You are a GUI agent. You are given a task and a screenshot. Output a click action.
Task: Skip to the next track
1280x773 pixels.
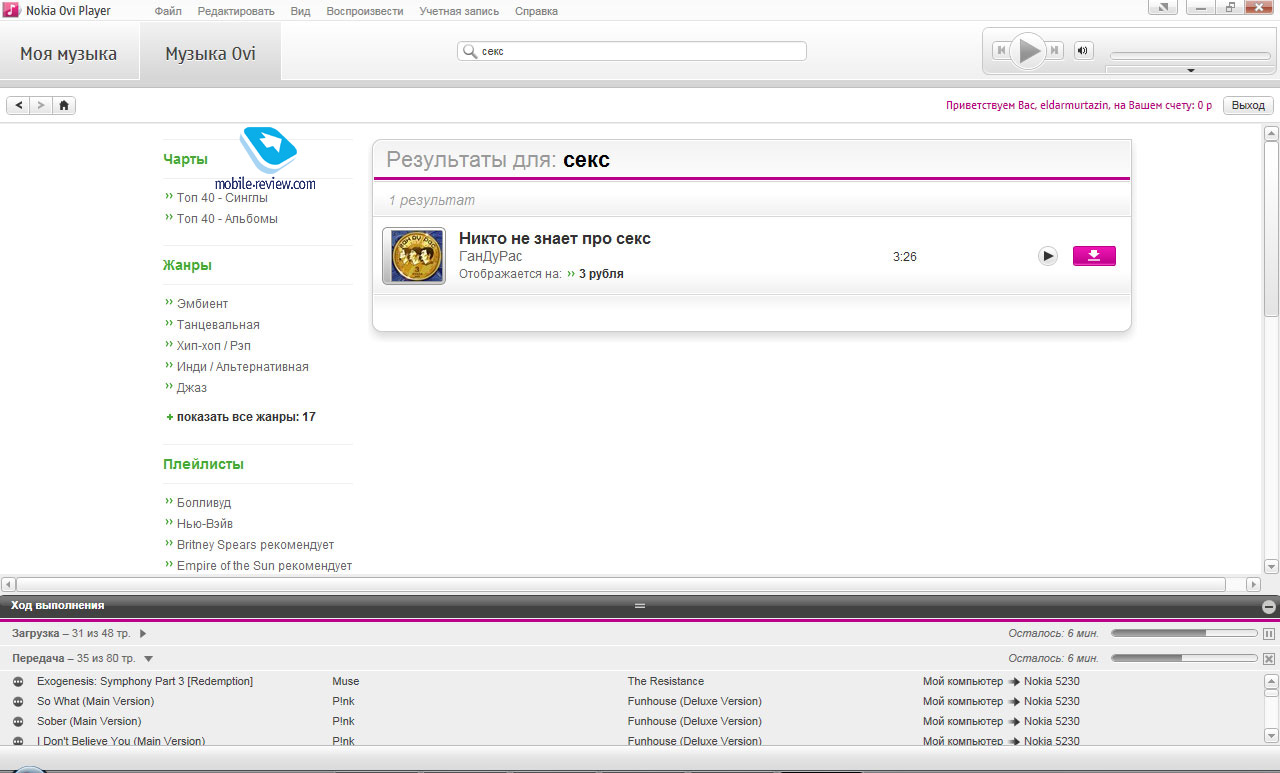point(1054,50)
